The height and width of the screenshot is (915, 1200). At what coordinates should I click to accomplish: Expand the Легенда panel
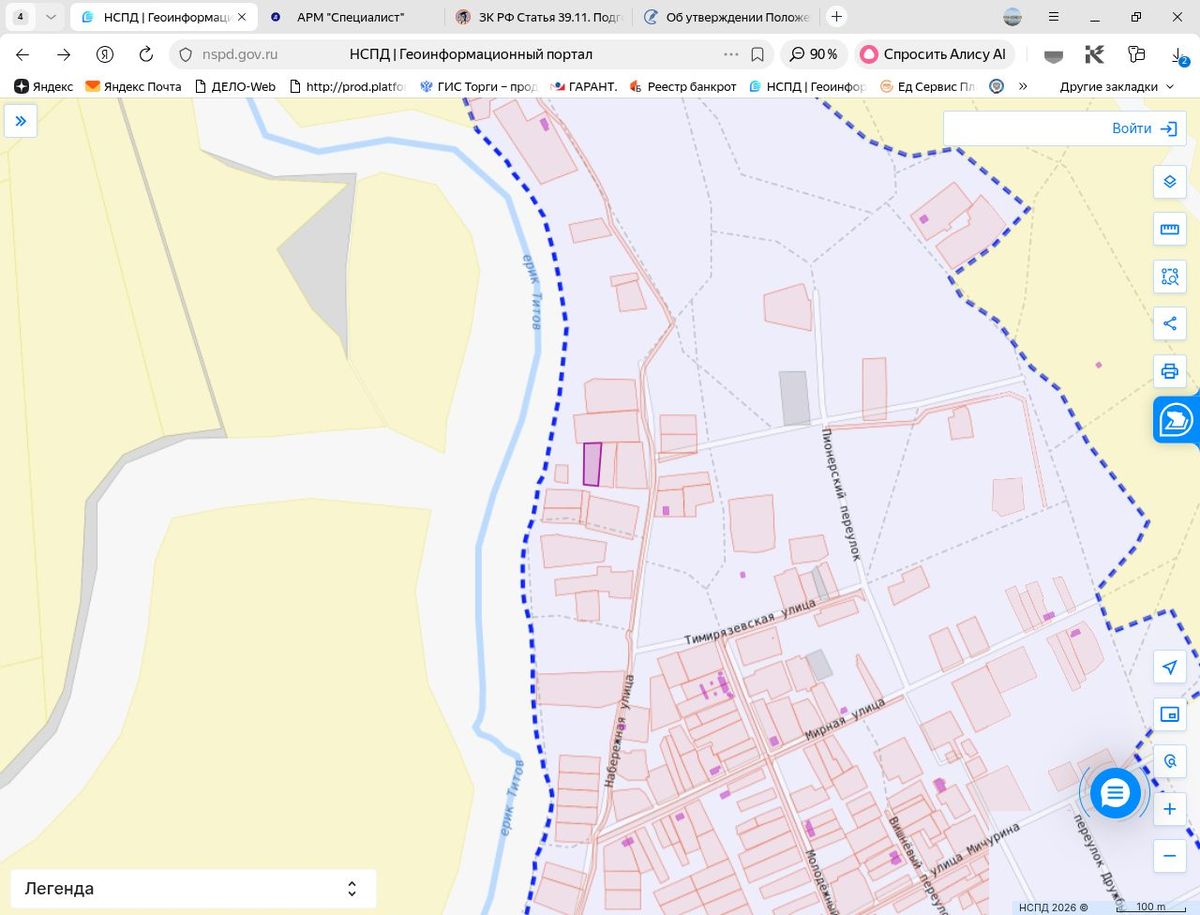pyautogui.click(x=193, y=888)
